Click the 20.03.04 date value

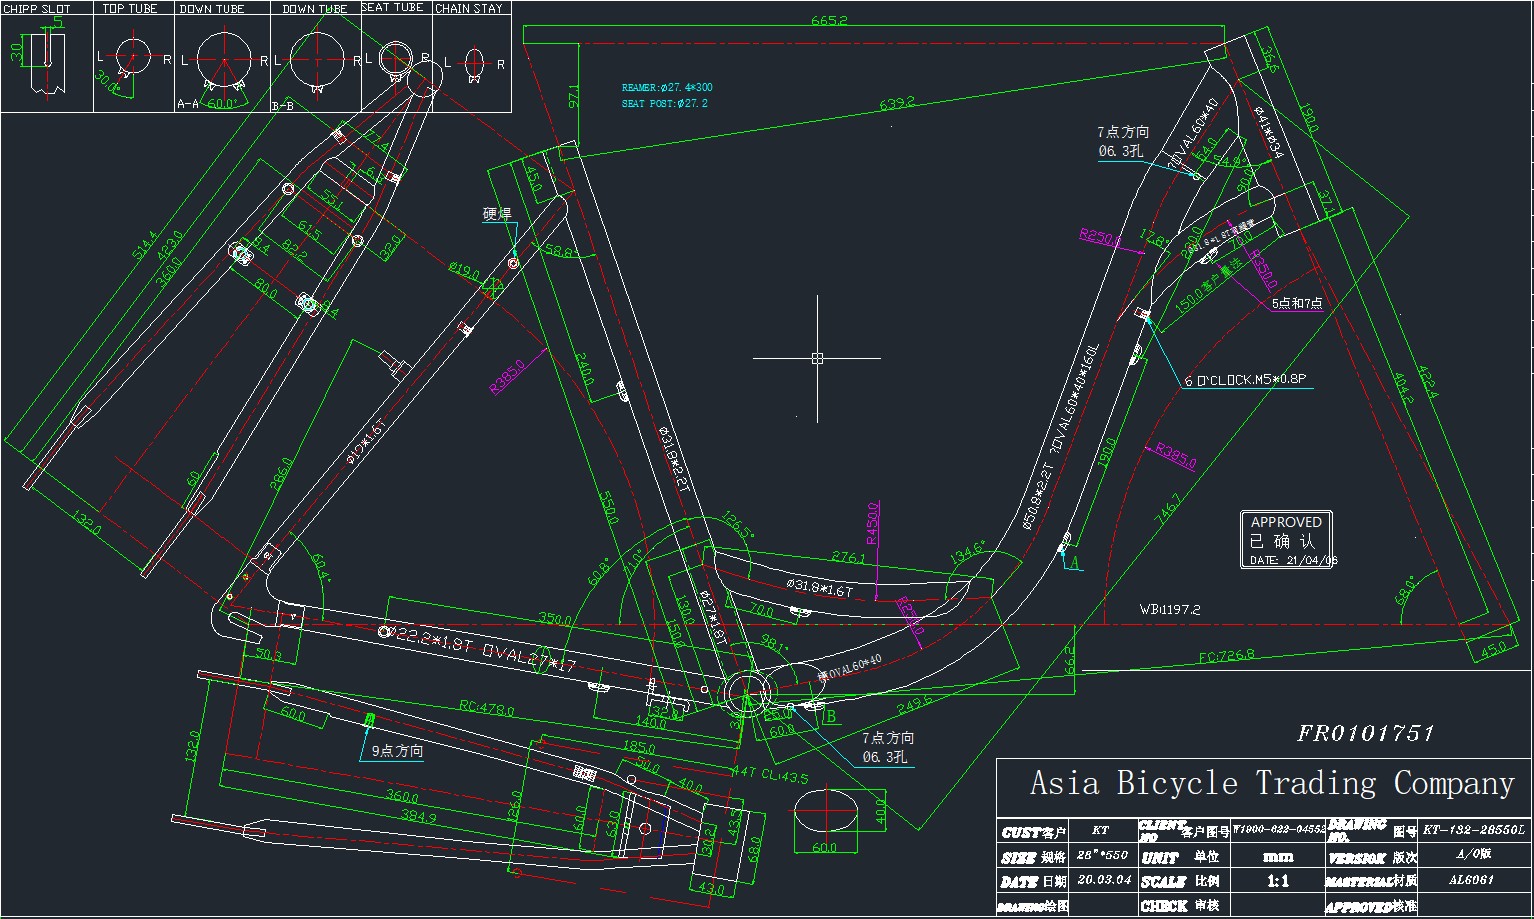1104,881
